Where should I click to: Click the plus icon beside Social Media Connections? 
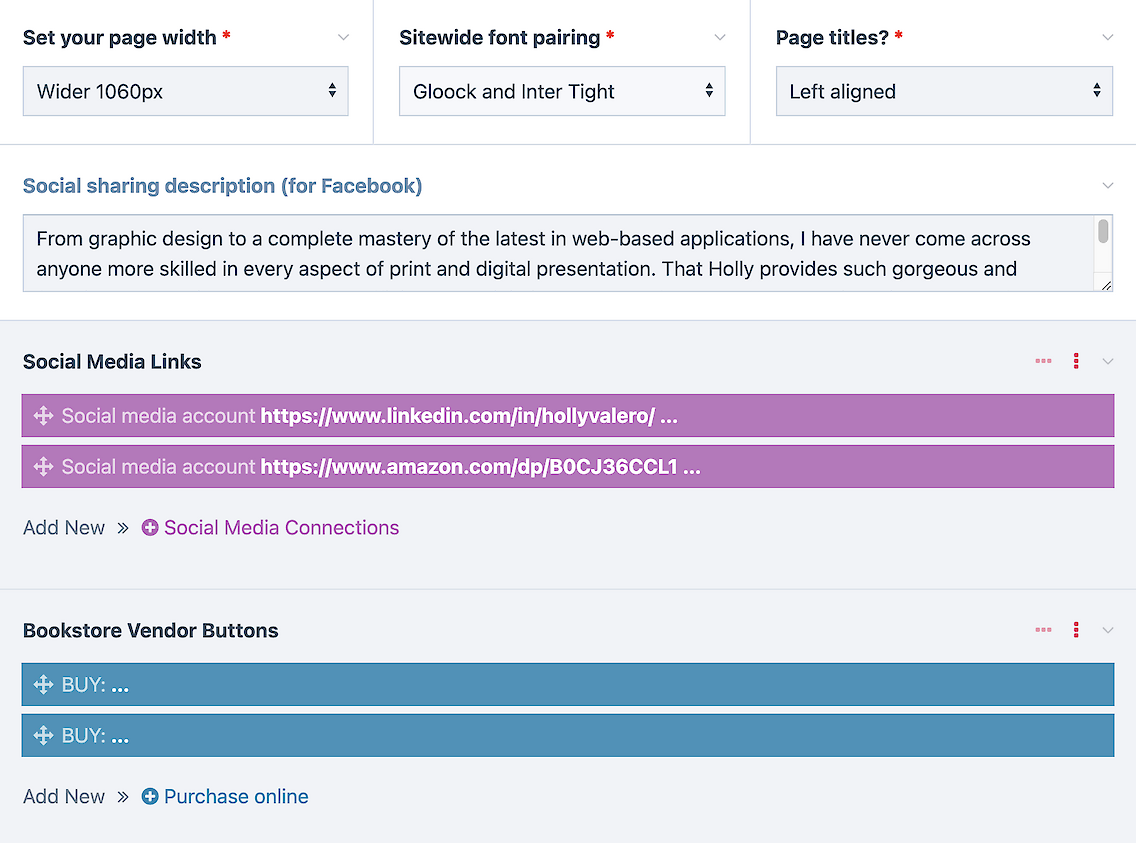click(x=150, y=528)
